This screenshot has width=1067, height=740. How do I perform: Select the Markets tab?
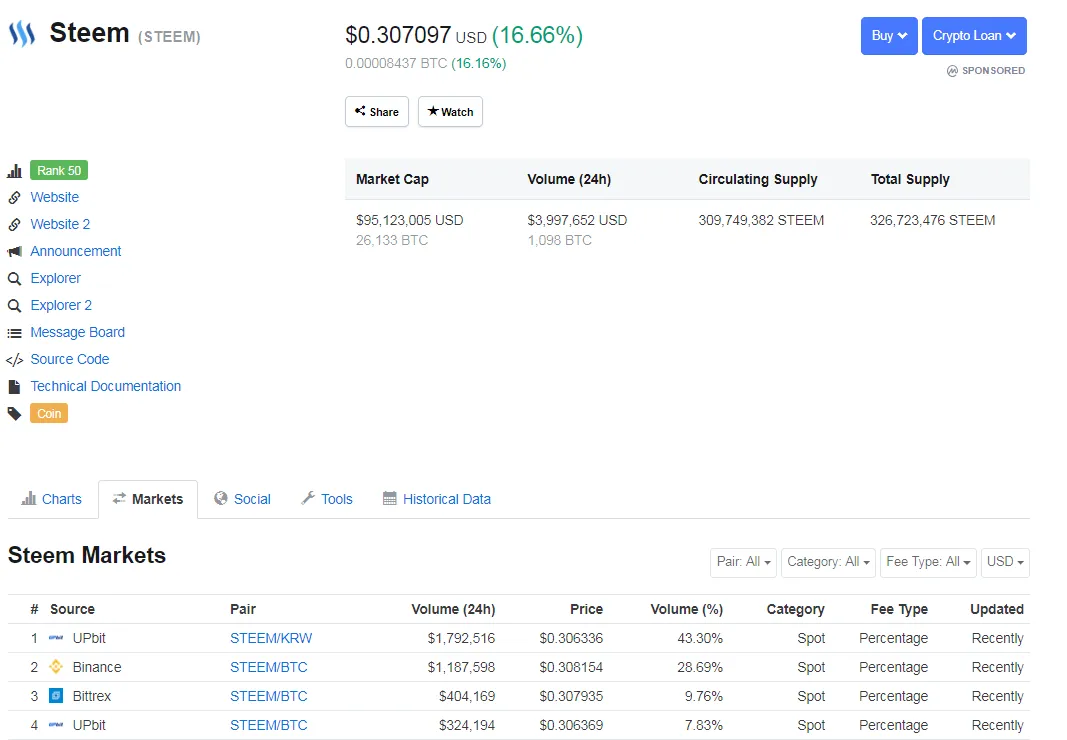(x=148, y=499)
